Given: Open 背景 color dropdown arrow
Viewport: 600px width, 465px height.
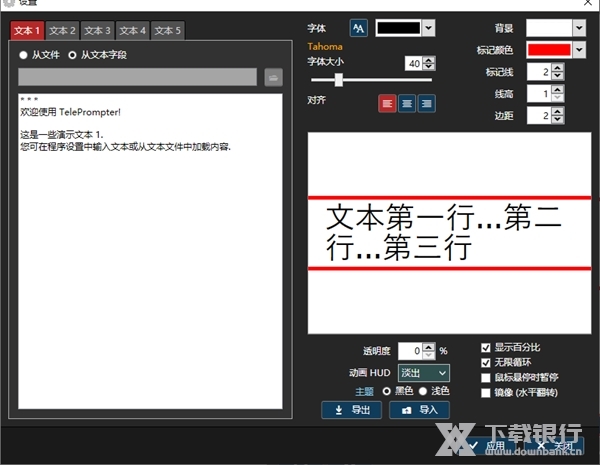Looking at the screenshot, I should tap(579, 28).
